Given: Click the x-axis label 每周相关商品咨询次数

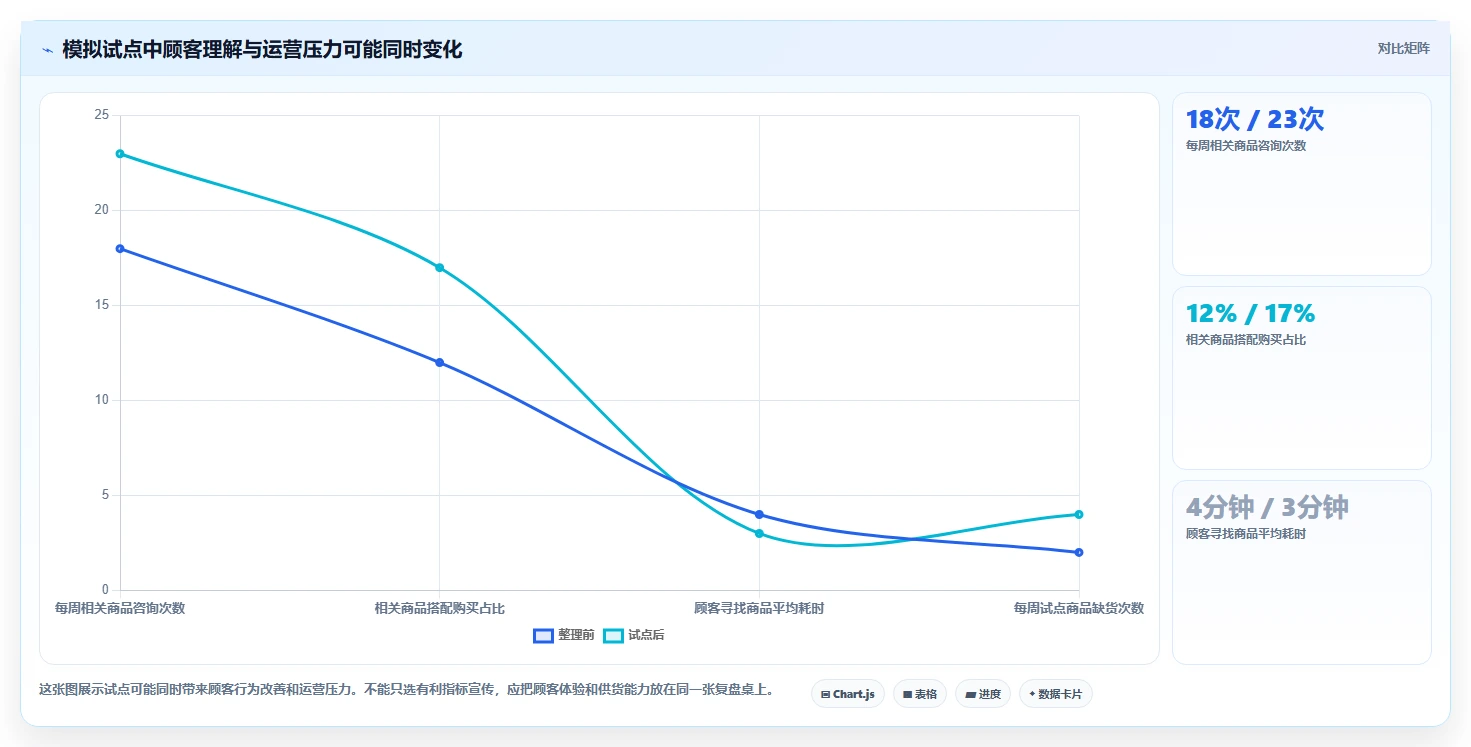Looking at the screenshot, I should 120,608.
